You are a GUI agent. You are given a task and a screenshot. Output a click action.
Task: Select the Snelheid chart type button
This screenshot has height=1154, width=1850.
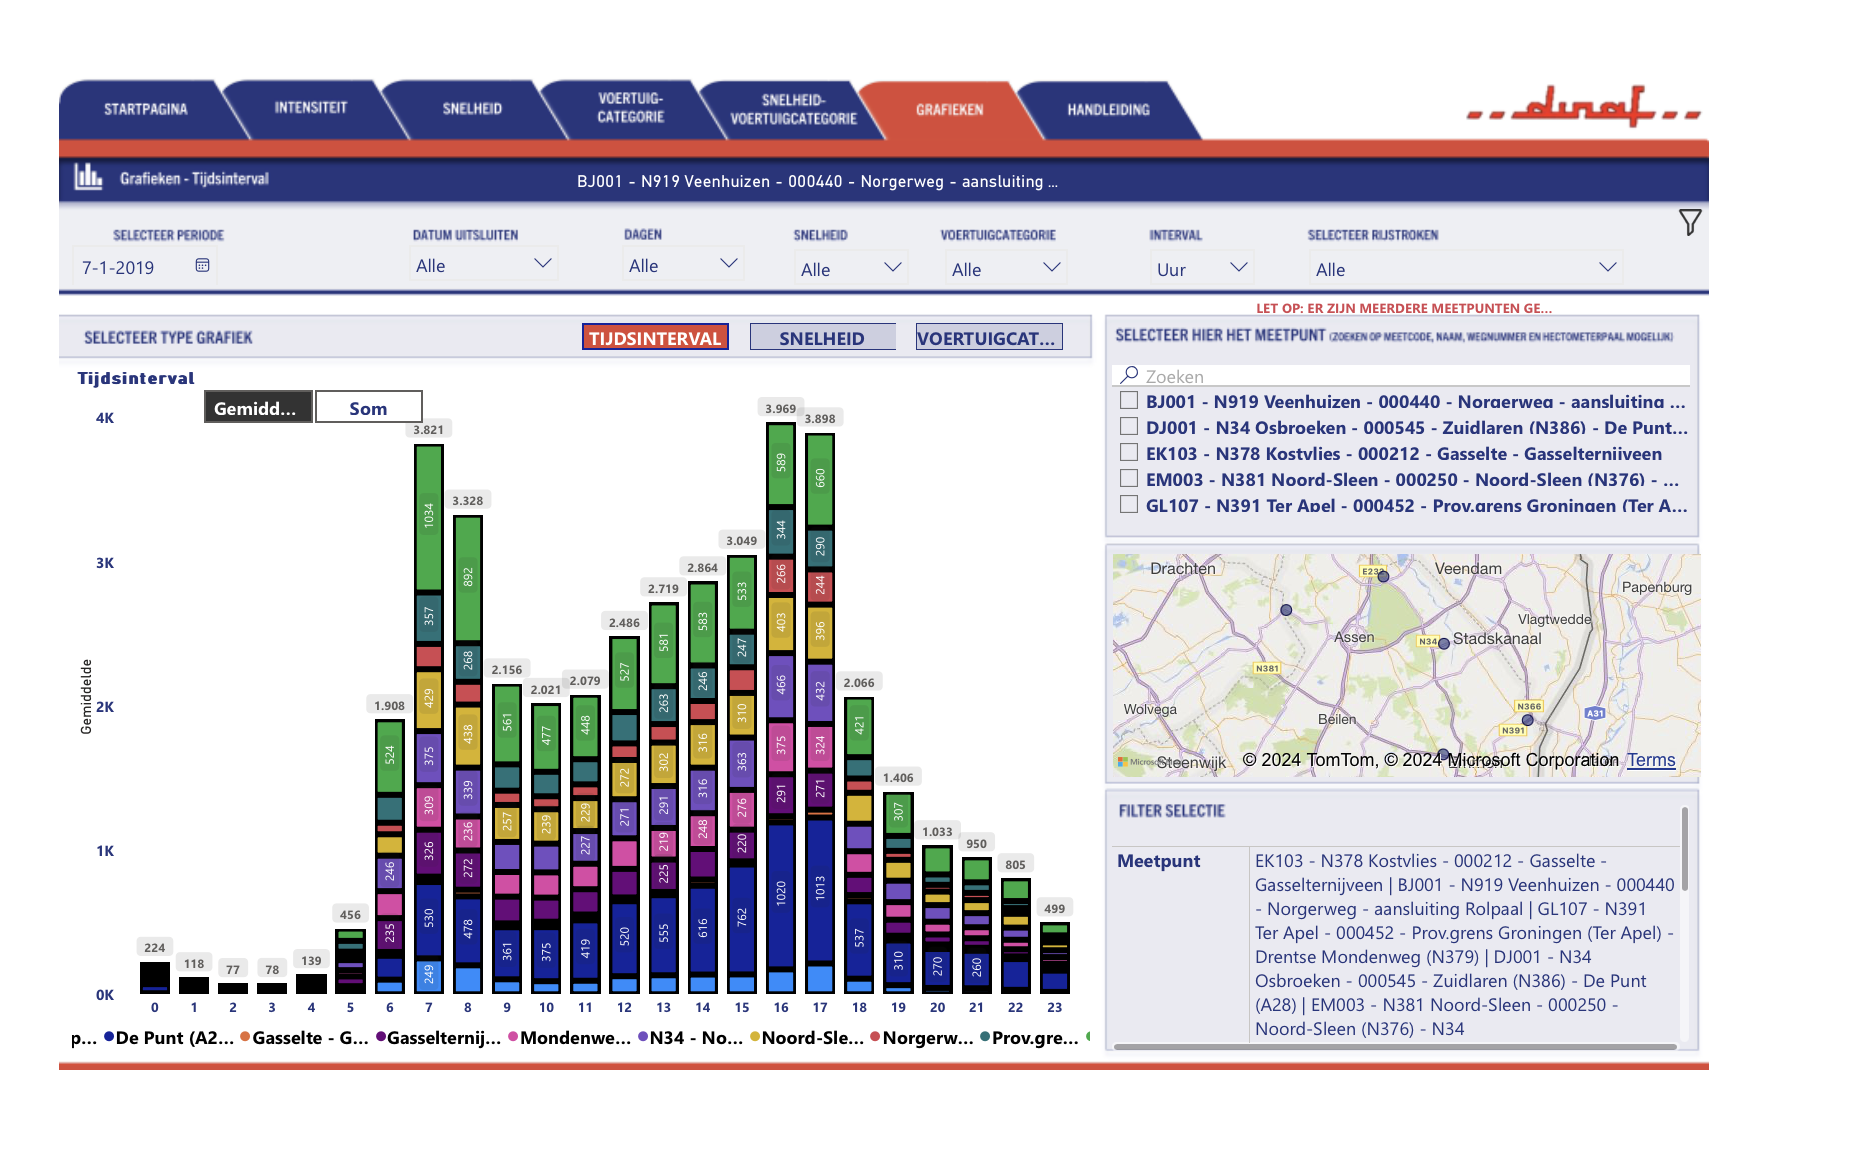point(821,338)
